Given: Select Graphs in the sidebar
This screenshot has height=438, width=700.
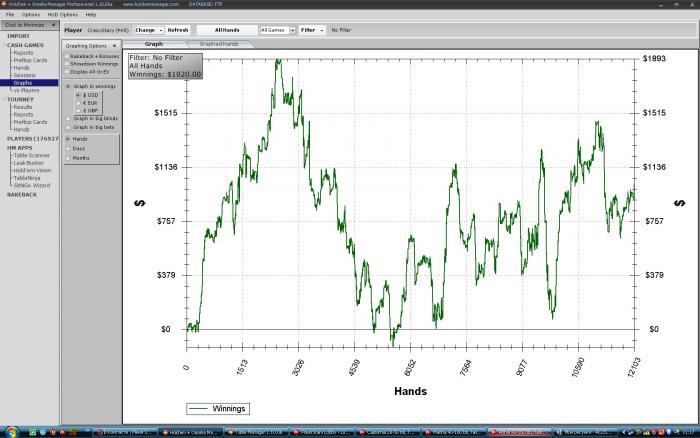Looking at the screenshot, I should [x=29, y=83].
